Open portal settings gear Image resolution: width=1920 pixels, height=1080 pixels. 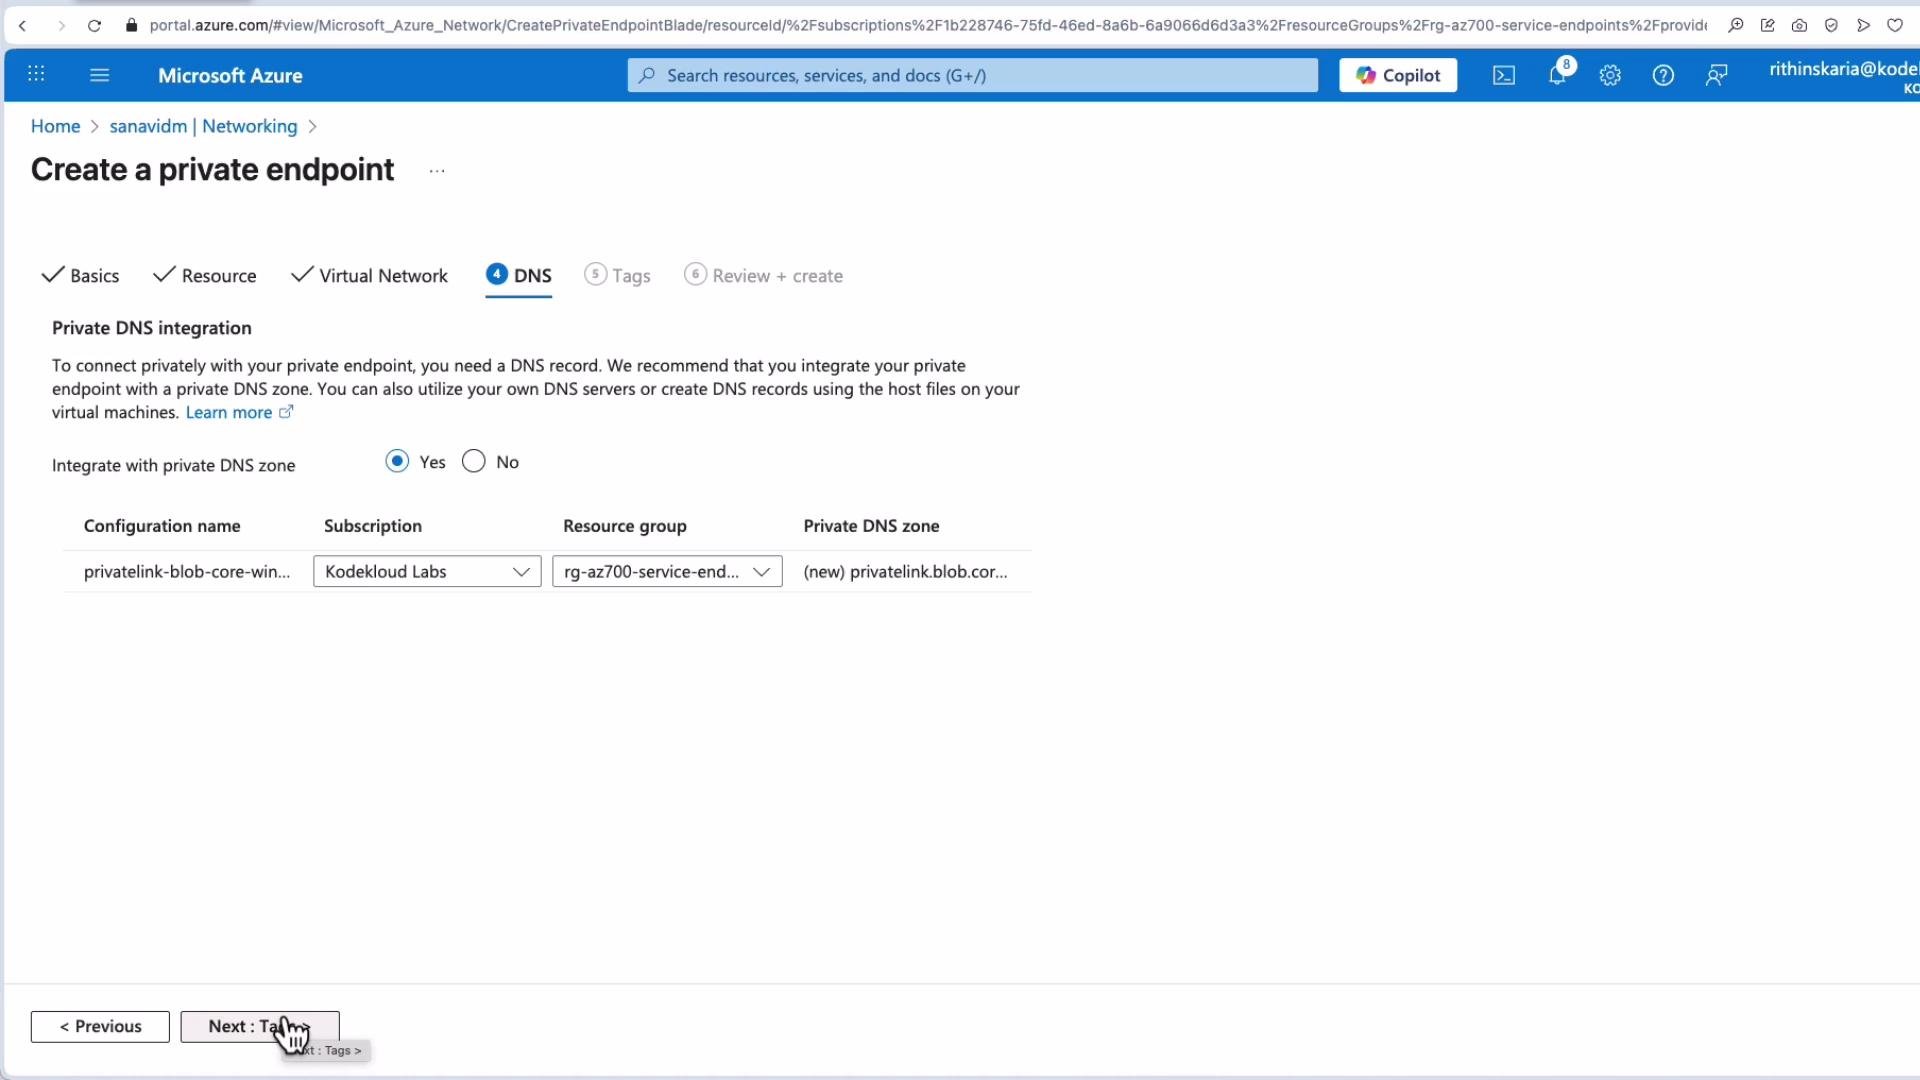(1610, 75)
